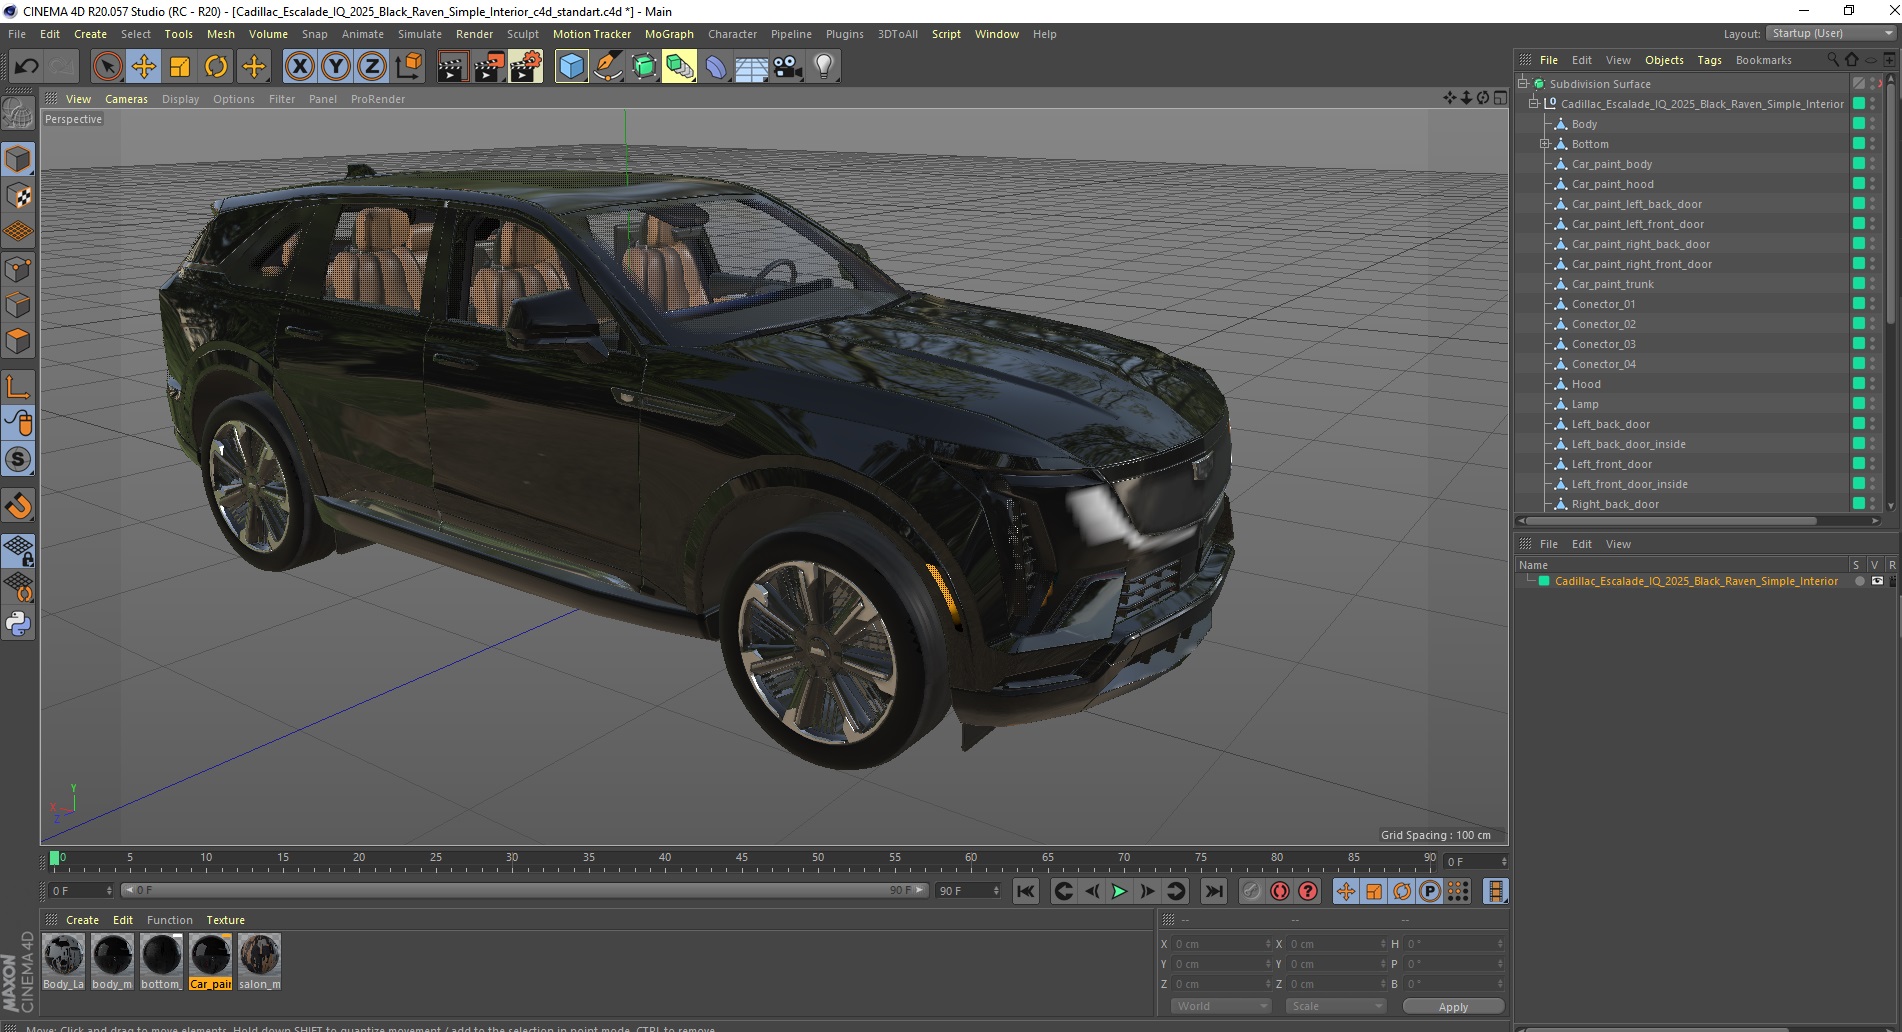
Task: Open the Spline Pen tool
Action: 607,67
